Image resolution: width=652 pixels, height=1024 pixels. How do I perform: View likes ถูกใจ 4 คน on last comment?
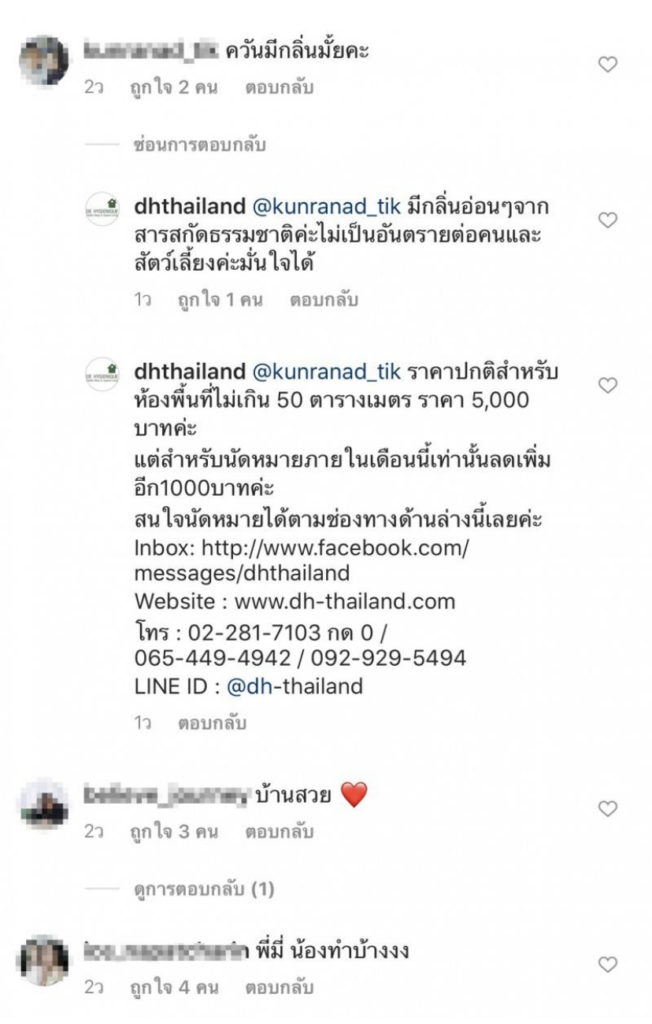(173, 987)
